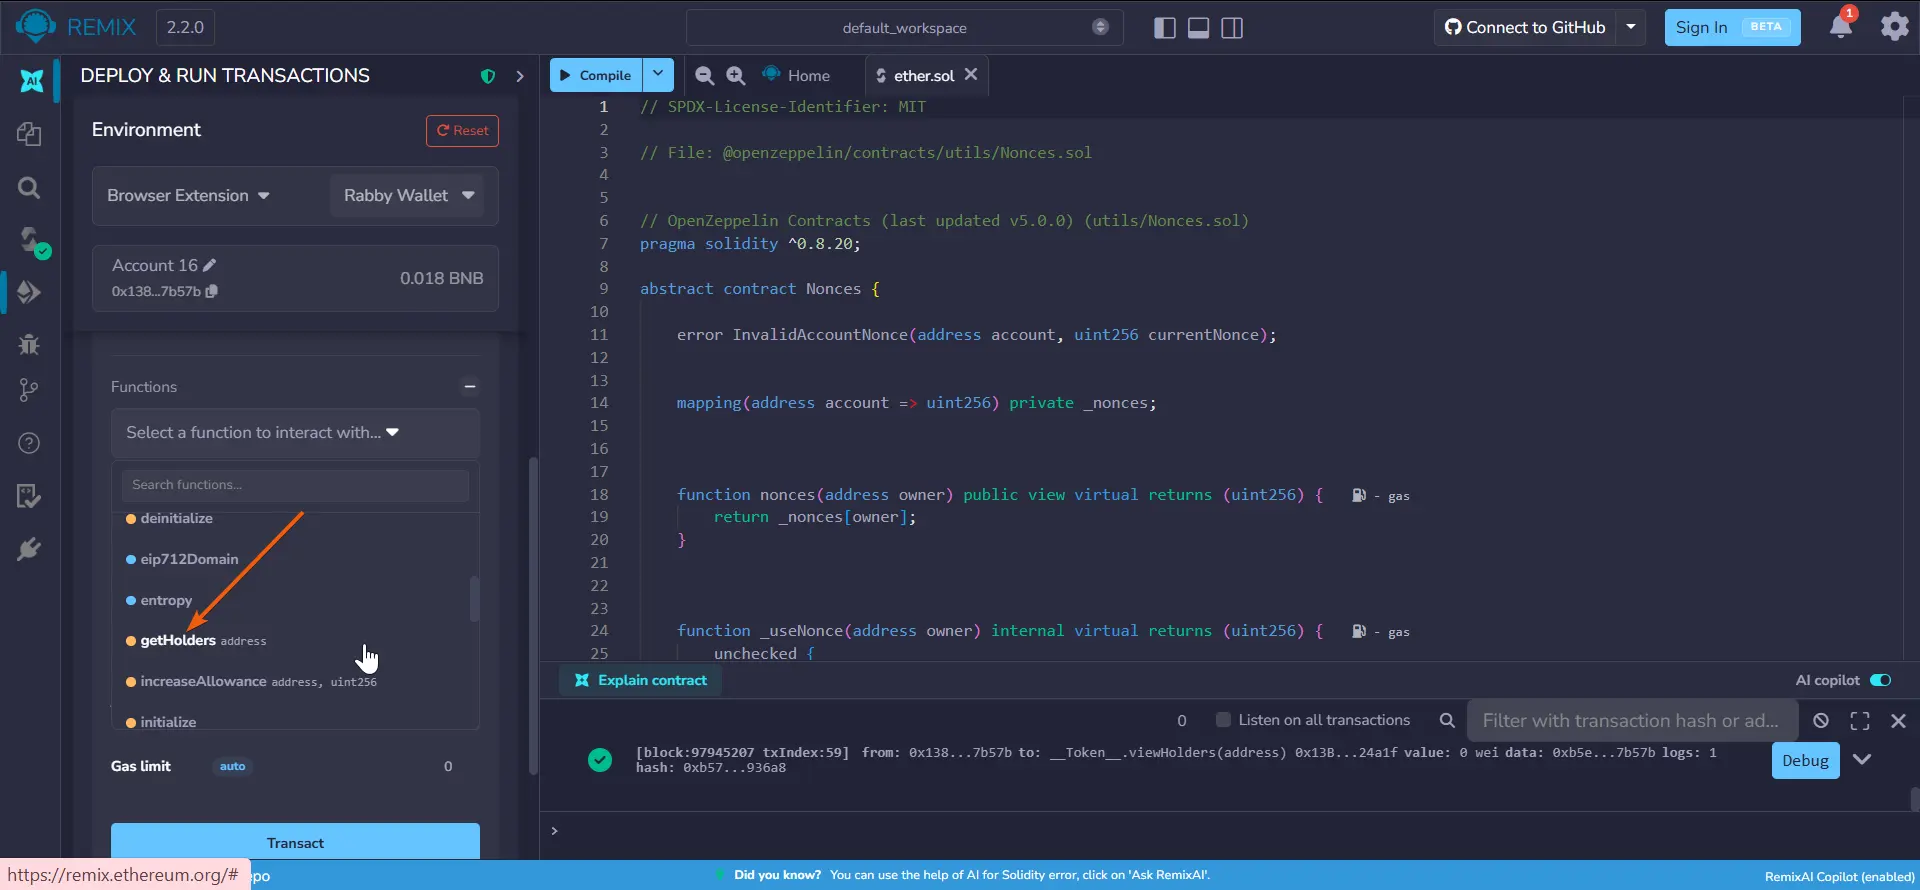The height and width of the screenshot is (890, 1920).
Task: Open the File Explorer sidebar icon
Action: pyautogui.click(x=29, y=134)
